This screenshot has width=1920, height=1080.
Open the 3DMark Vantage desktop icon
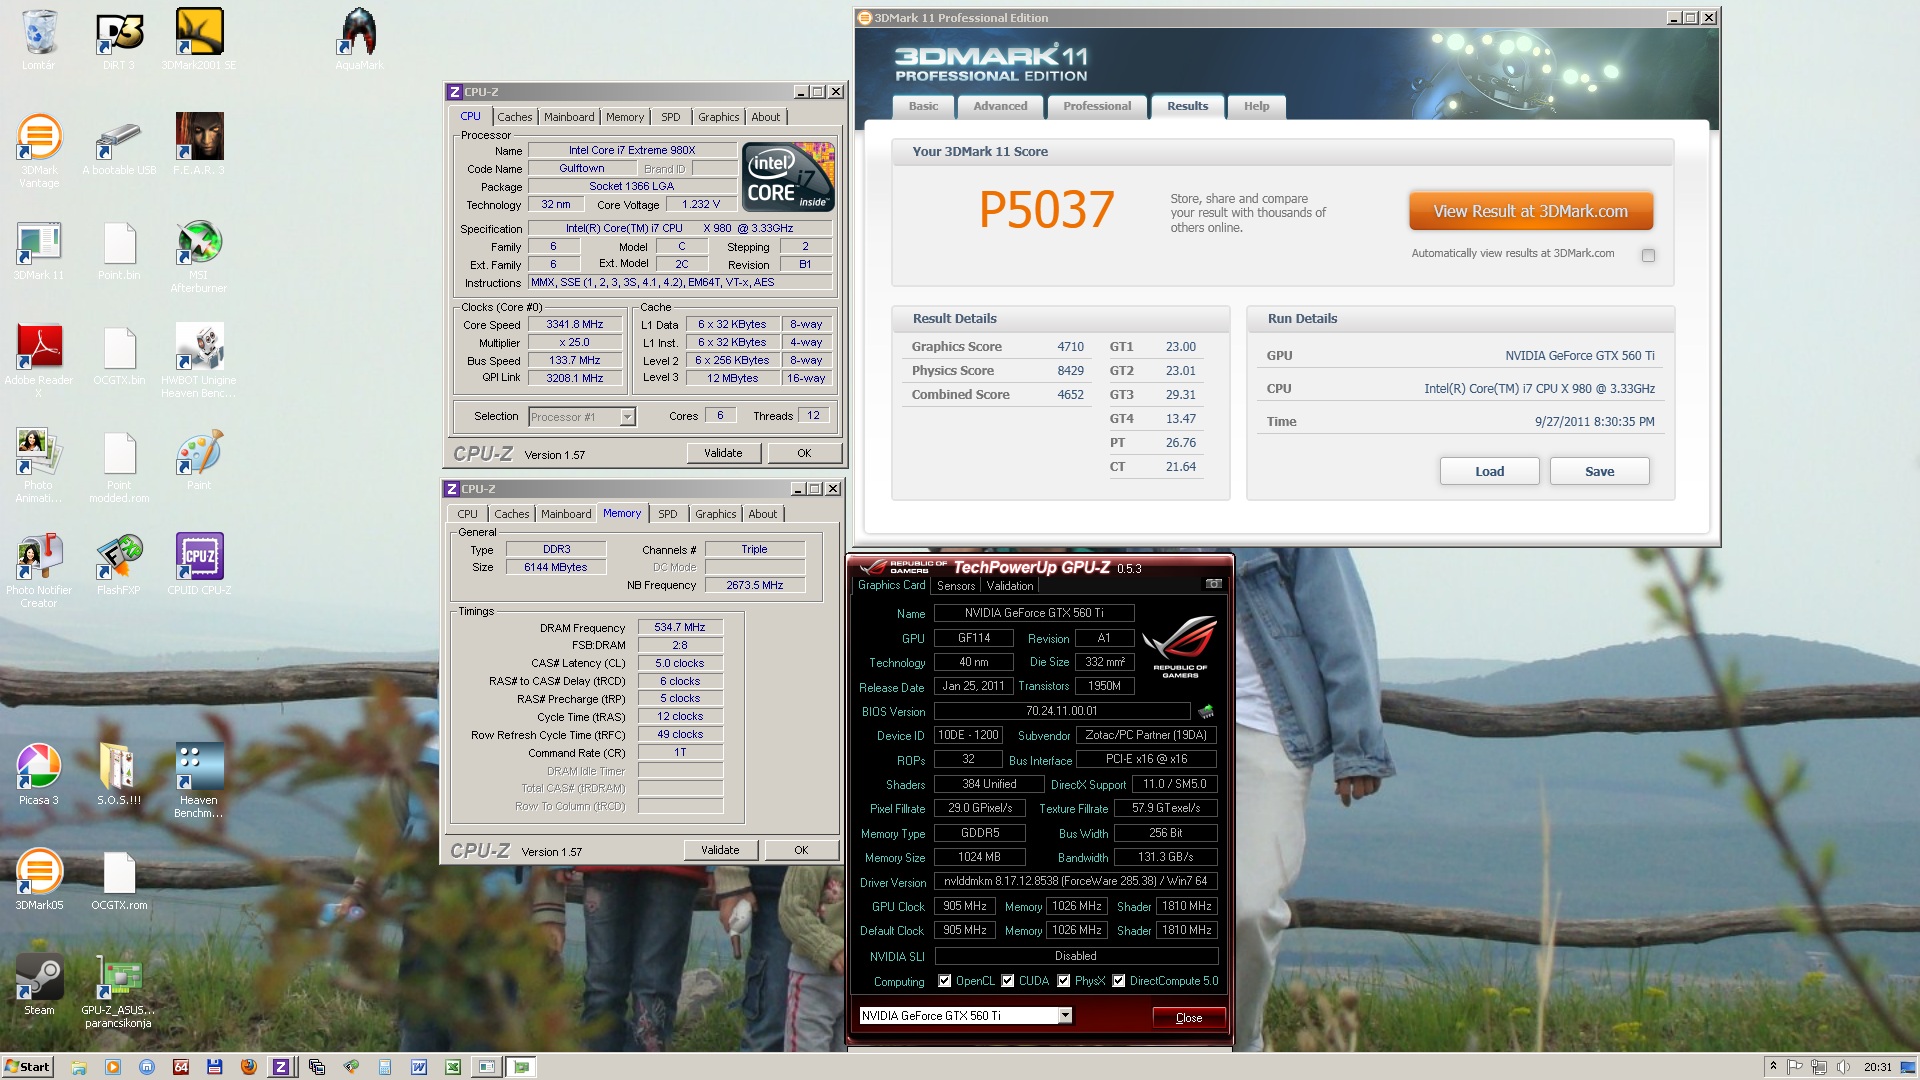[x=39, y=138]
